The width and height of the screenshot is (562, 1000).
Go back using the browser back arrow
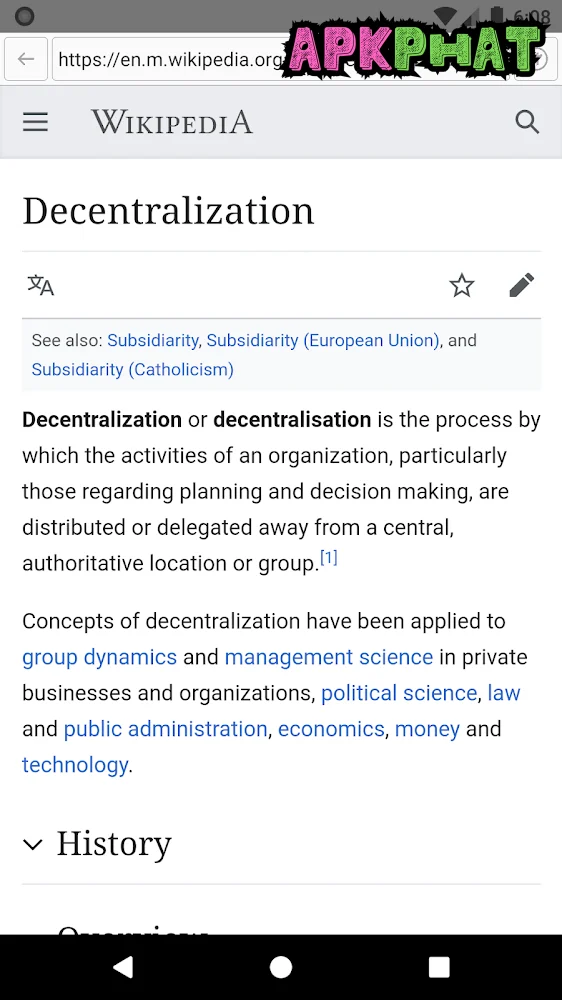tap(26, 59)
